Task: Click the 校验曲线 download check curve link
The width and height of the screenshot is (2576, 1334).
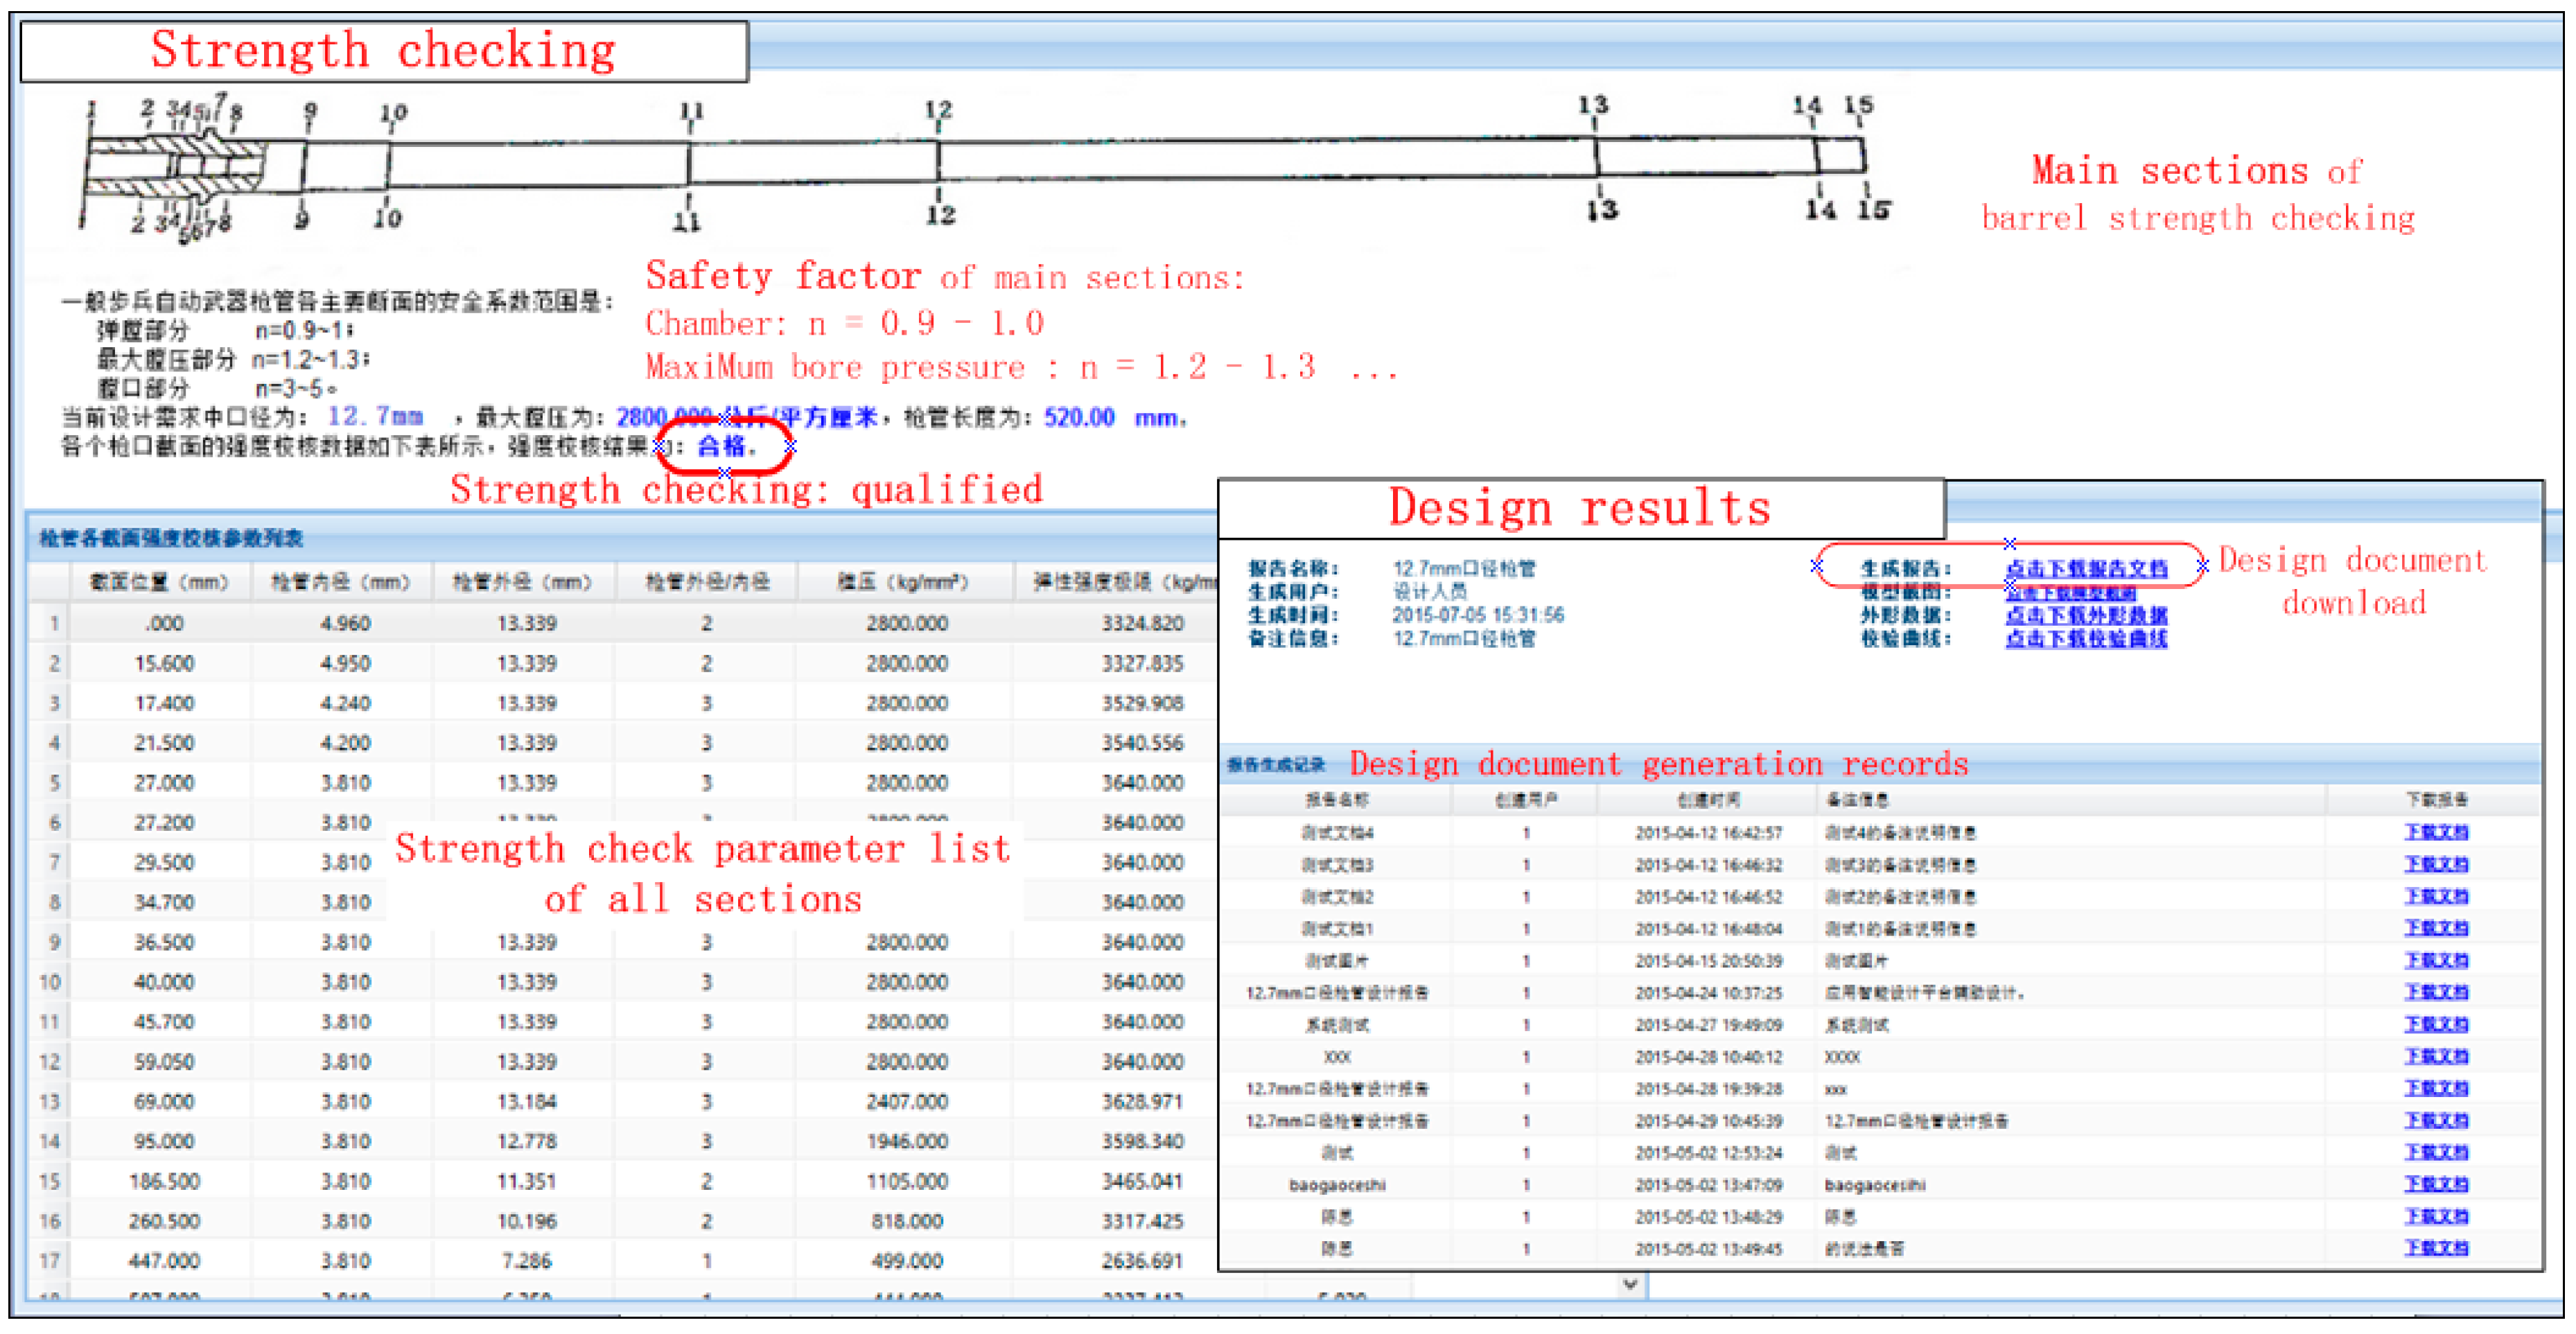Action: coord(2086,638)
